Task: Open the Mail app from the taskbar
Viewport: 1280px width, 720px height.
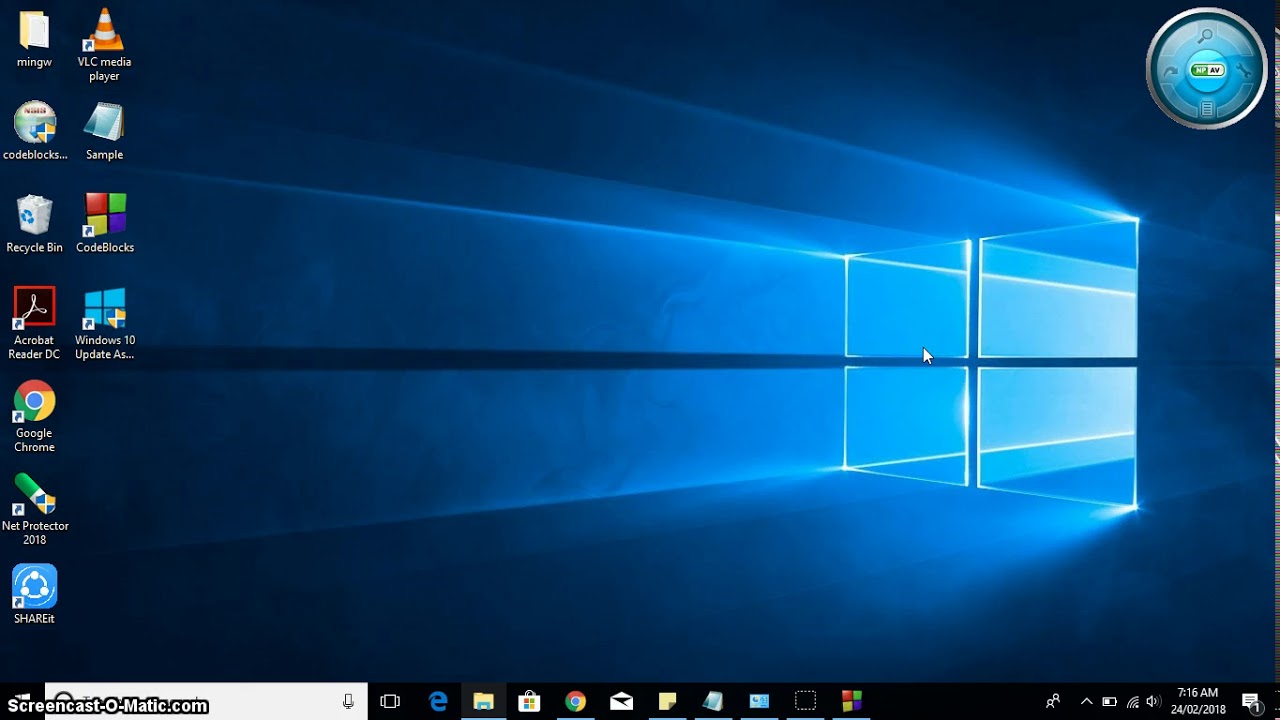Action: click(x=621, y=701)
